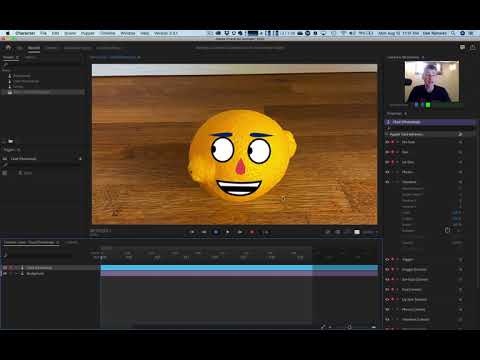
Task: Click the Play button in the transport controls
Action: [x=228, y=232]
